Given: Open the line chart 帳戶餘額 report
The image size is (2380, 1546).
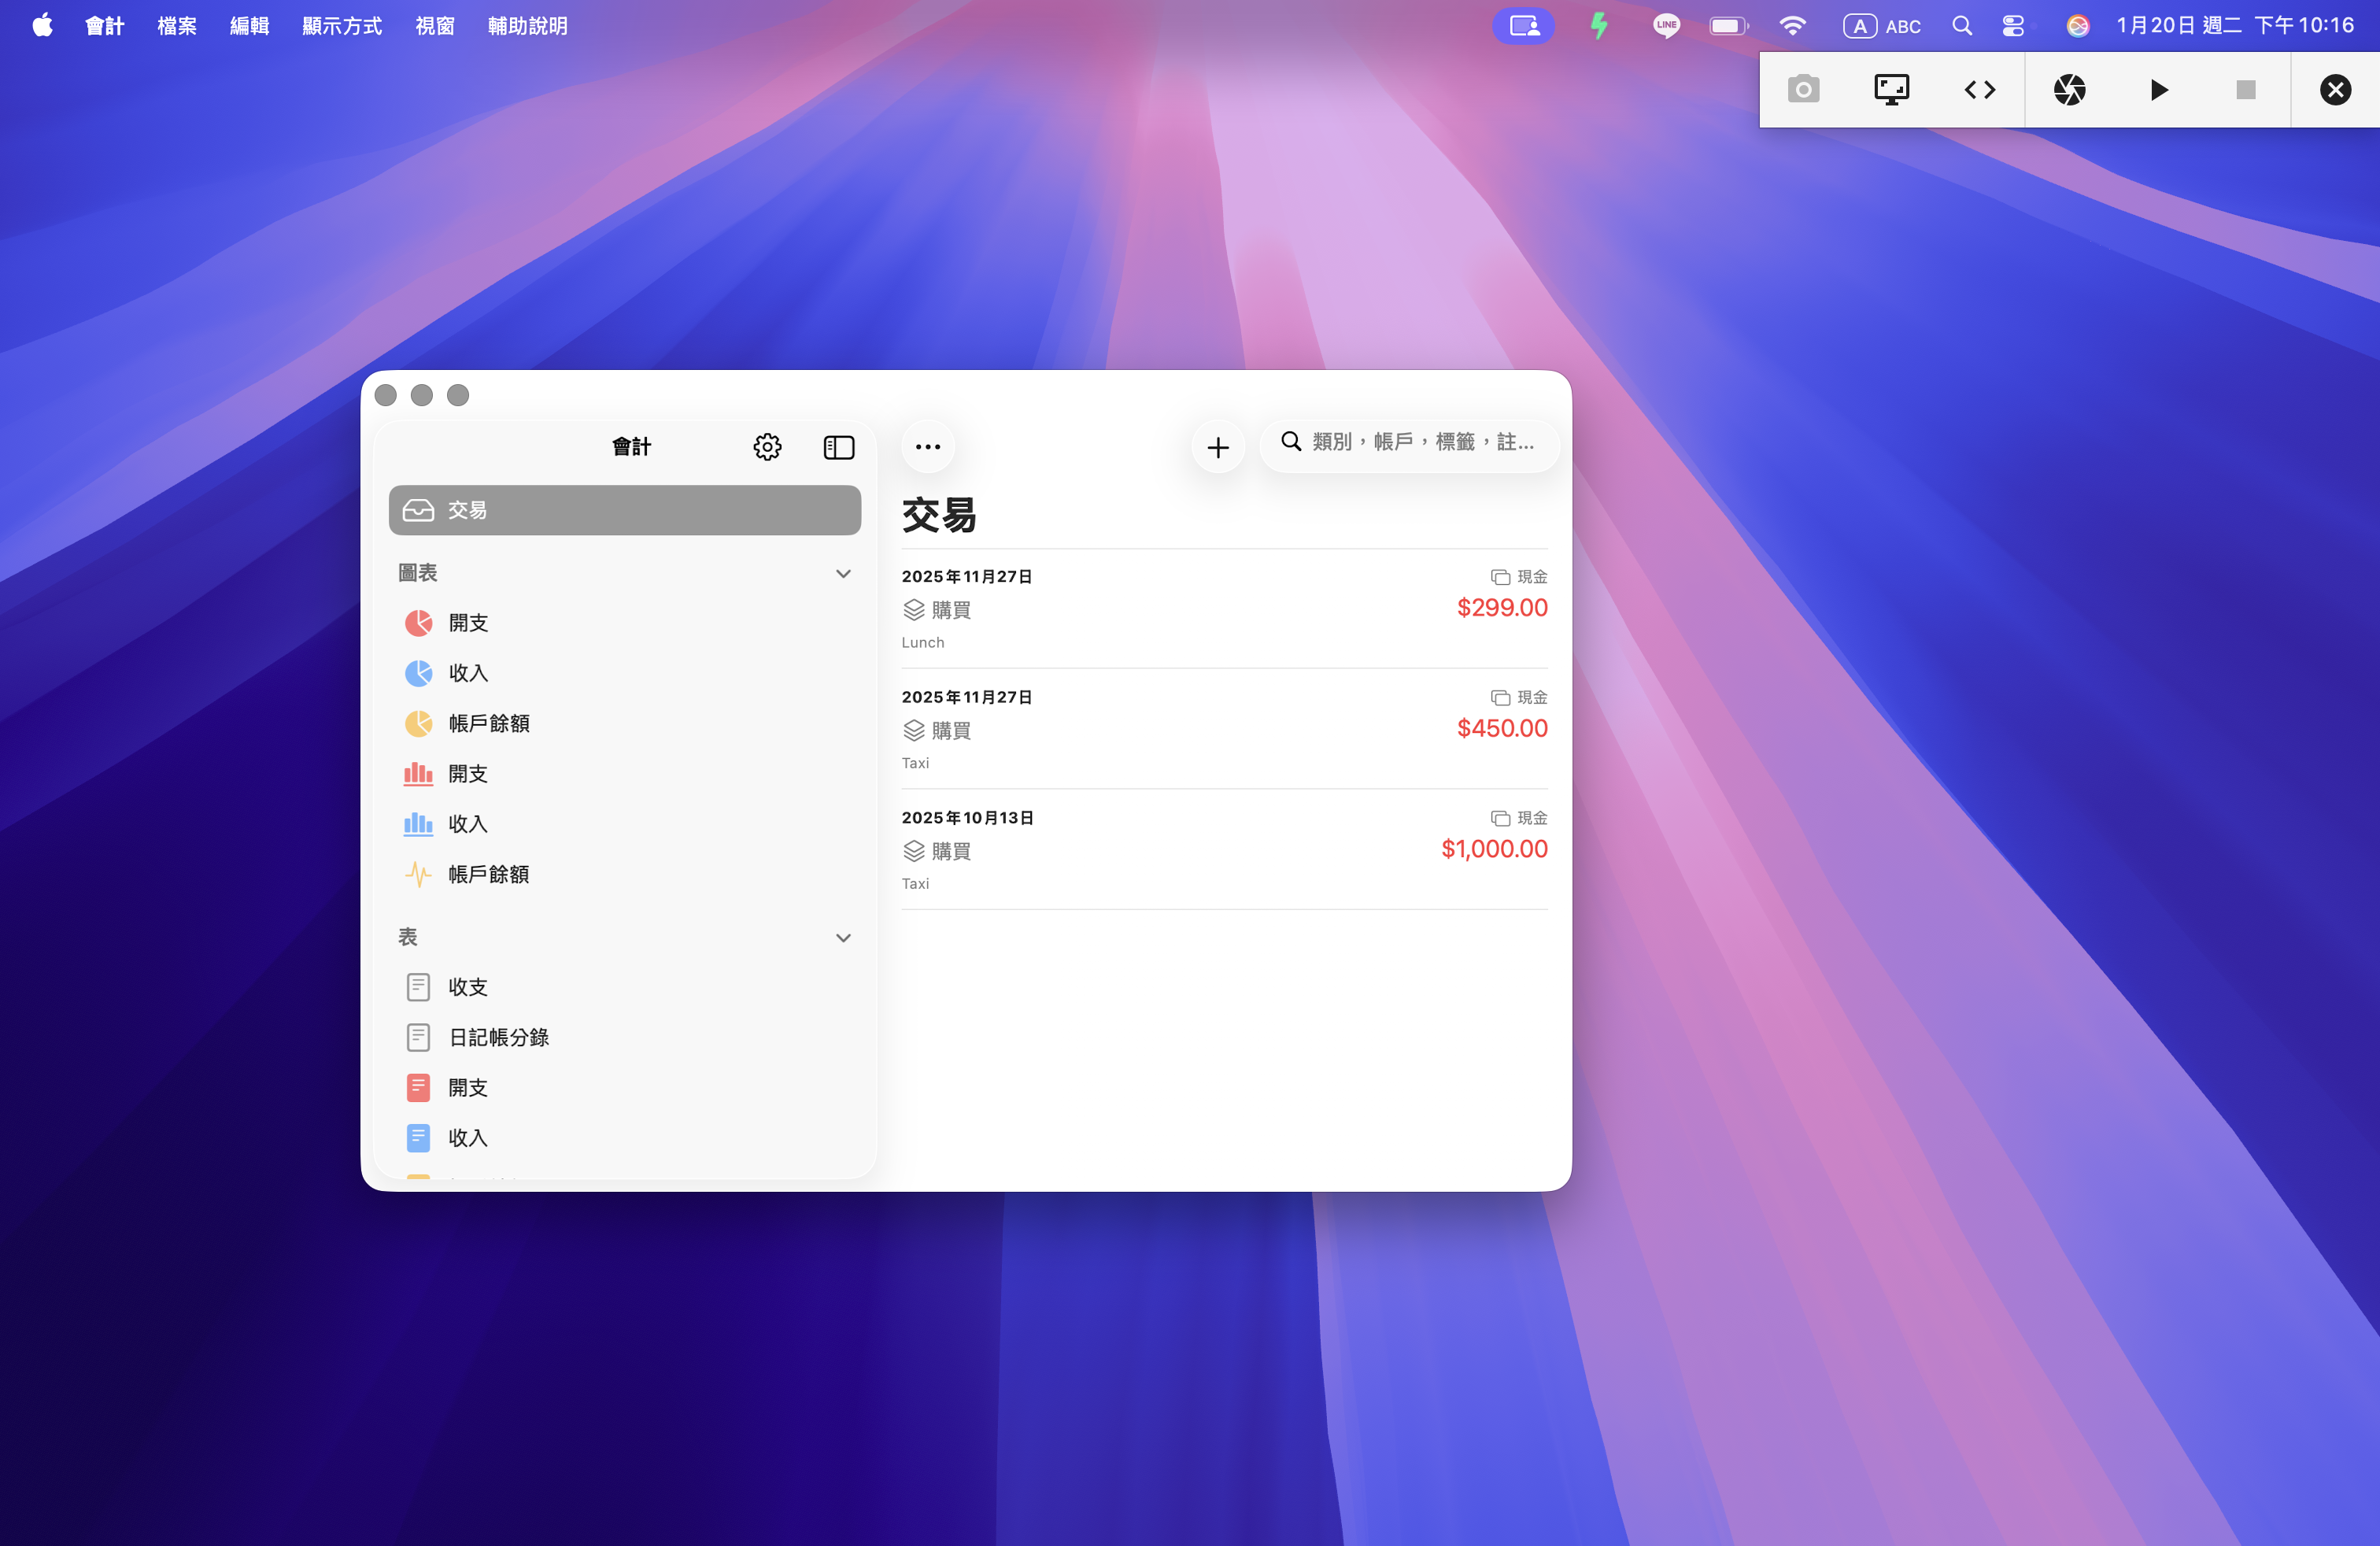Looking at the screenshot, I should (x=487, y=874).
